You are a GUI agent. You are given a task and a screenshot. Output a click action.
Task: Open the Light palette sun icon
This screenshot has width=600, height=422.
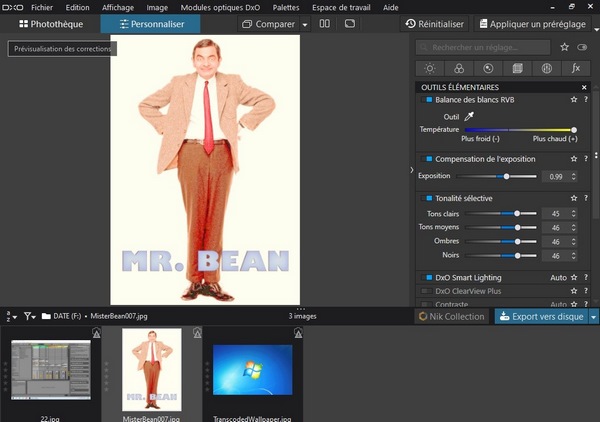[430, 68]
